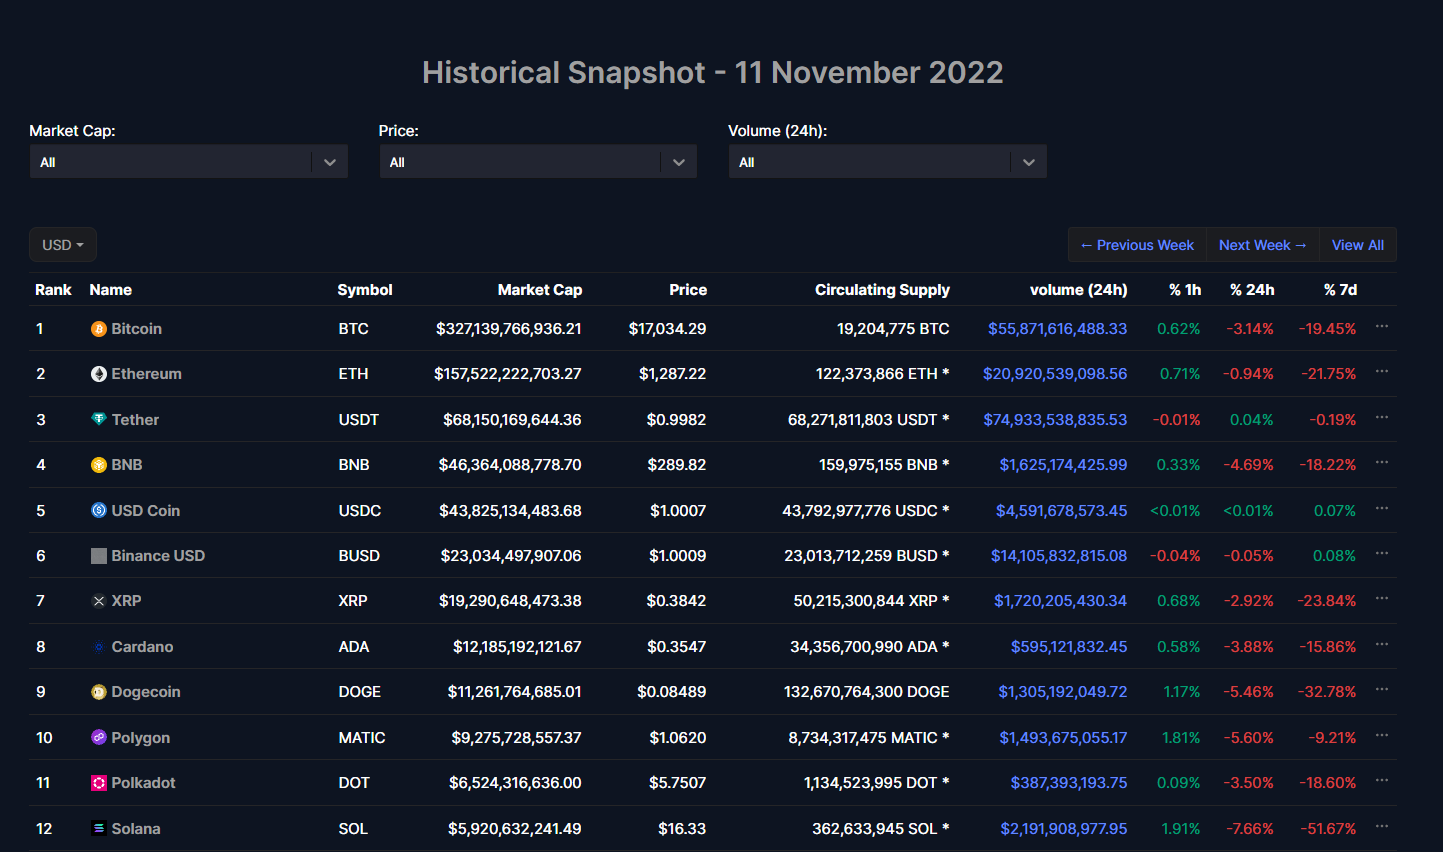Open the Cardano name link
Image resolution: width=1443 pixels, height=852 pixels.
coord(142,647)
